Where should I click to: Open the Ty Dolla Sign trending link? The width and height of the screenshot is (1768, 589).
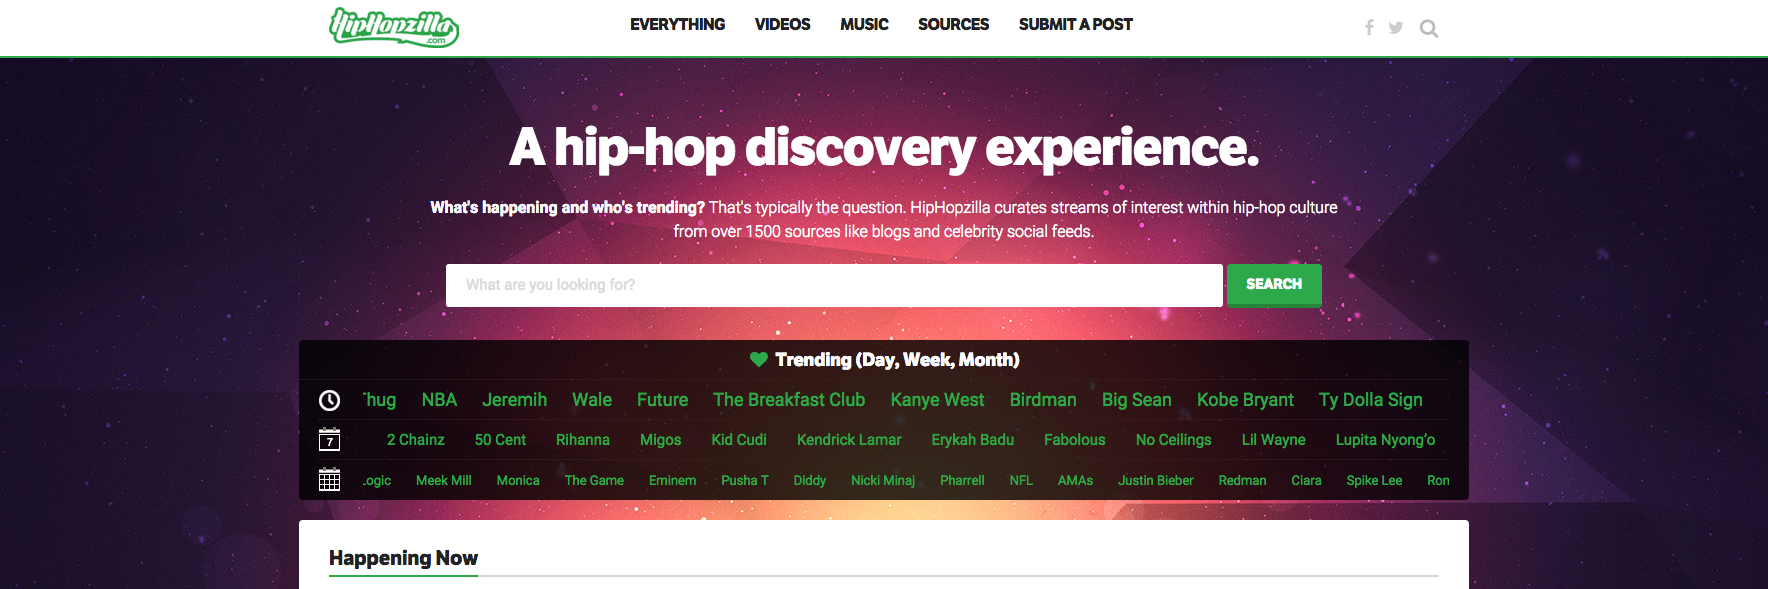click(x=1370, y=400)
